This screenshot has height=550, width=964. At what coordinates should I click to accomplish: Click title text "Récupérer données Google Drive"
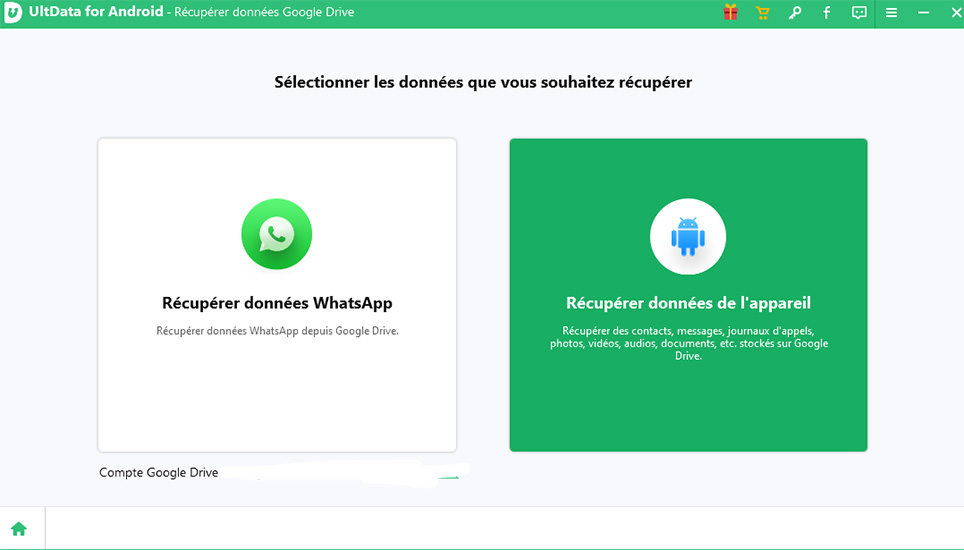tap(264, 12)
